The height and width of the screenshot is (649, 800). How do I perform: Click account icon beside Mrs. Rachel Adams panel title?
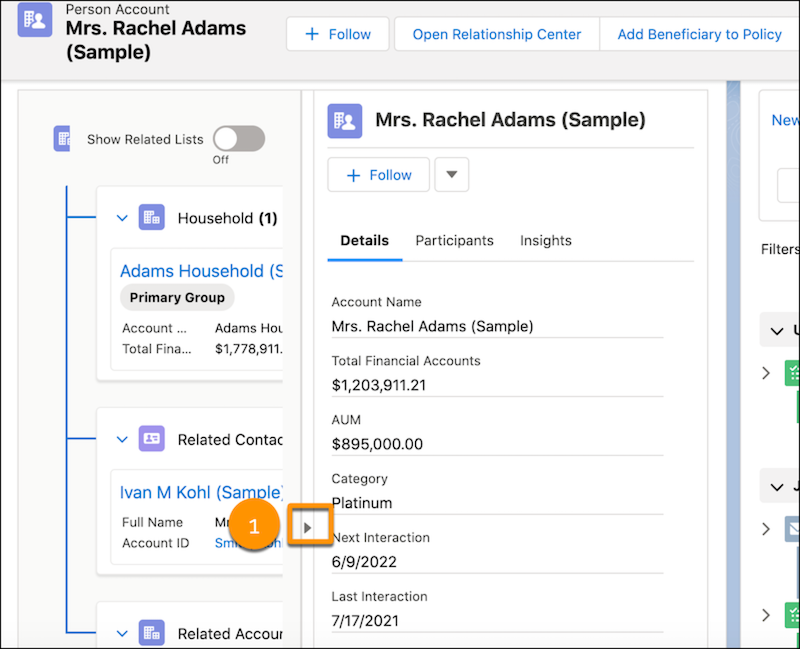345,121
